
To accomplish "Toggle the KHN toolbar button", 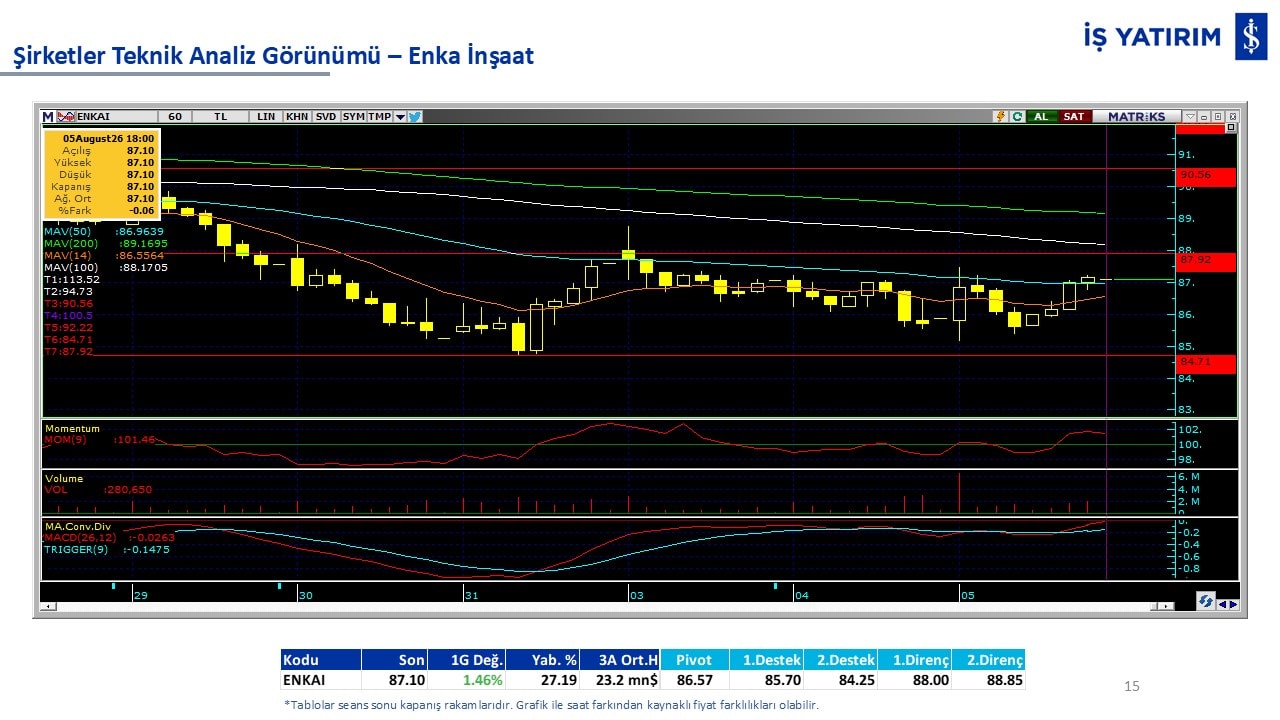I will (x=297, y=116).
